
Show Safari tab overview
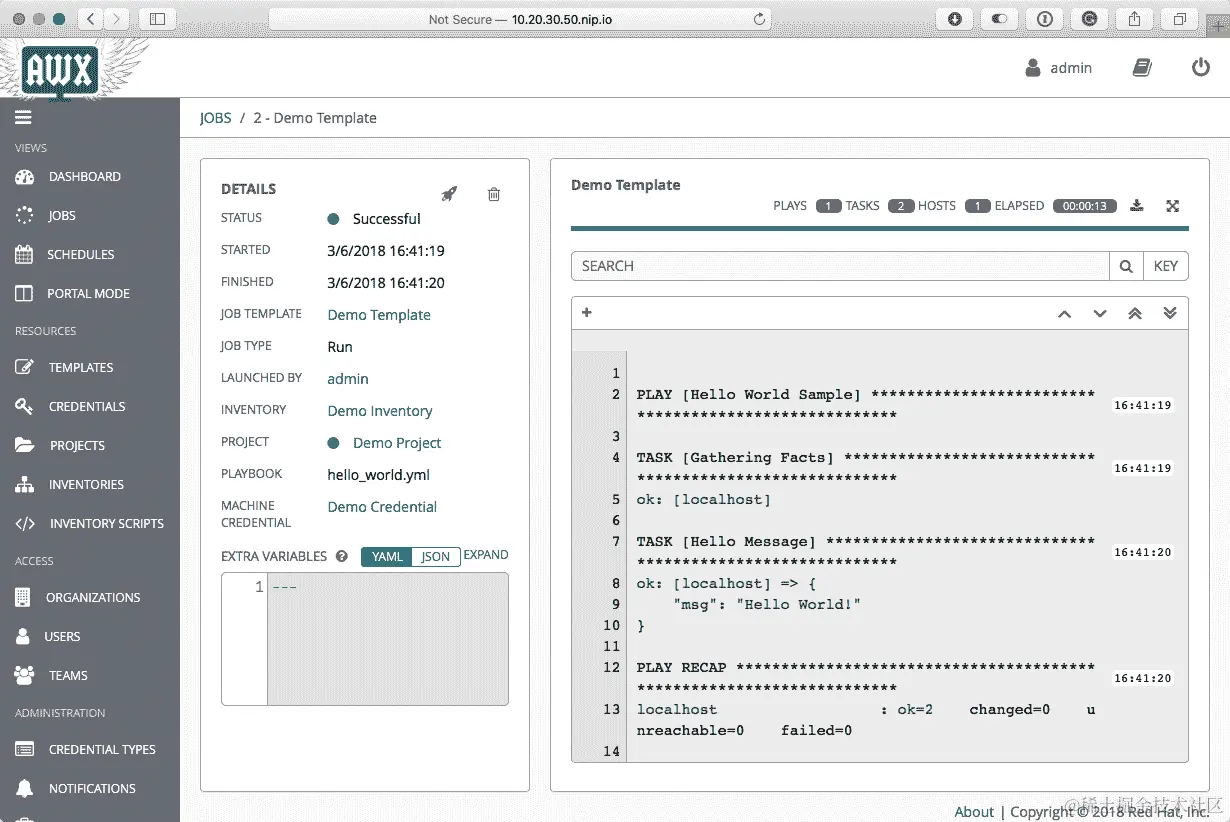(1180, 19)
